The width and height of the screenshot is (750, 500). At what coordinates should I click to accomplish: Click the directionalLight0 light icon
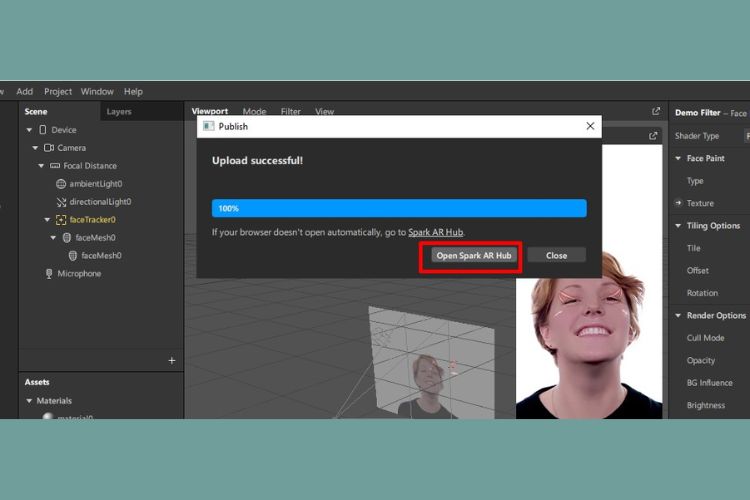[x=61, y=202]
